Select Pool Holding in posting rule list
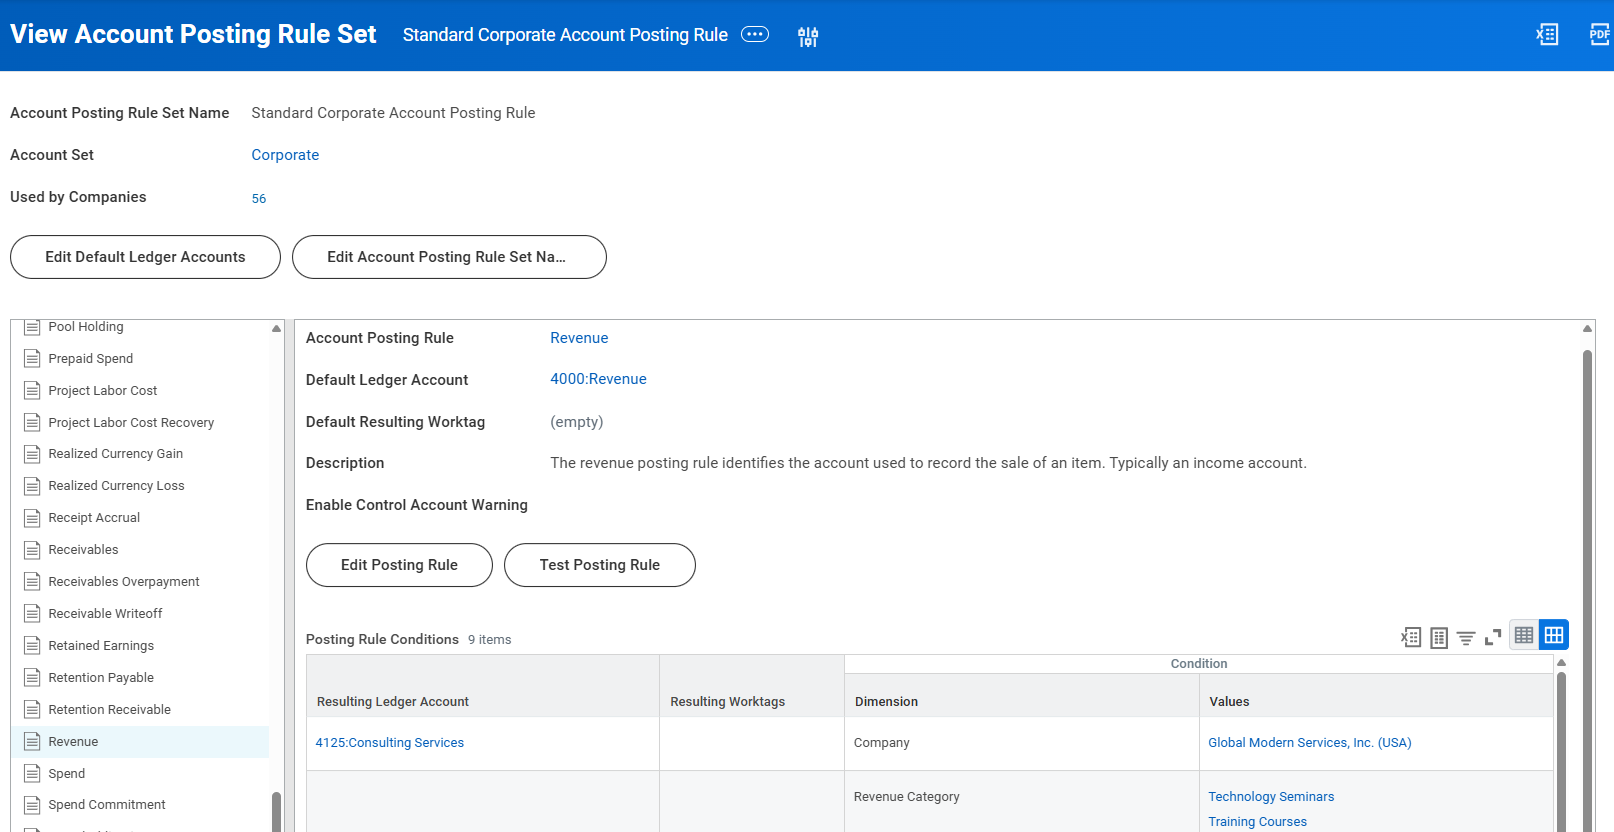The width and height of the screenshot is (1614, 832). pos(86,327)
